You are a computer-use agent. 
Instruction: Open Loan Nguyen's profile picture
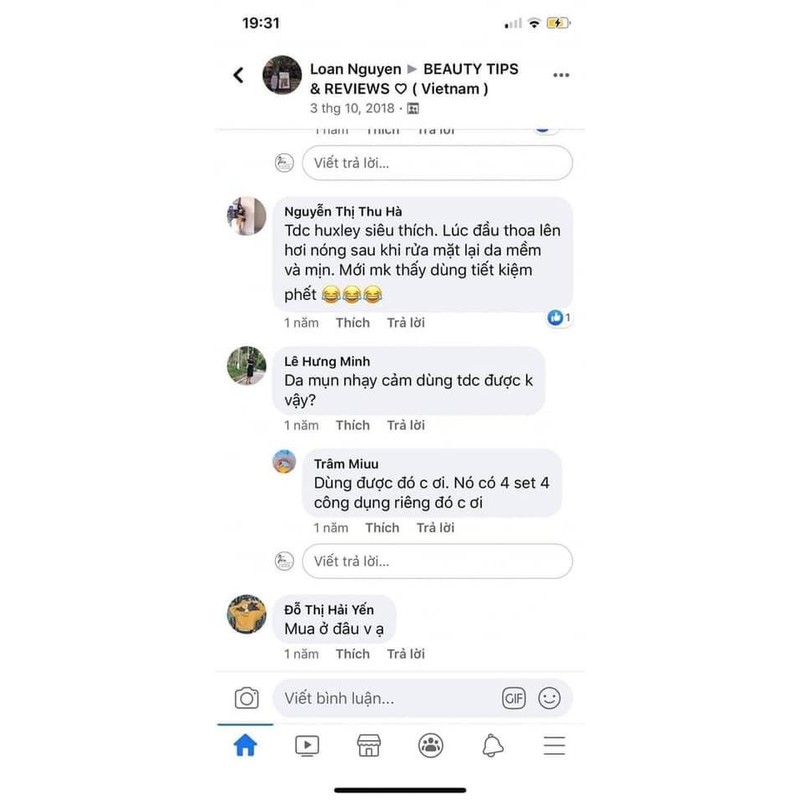pyautogui.click(x=282, y=75)
